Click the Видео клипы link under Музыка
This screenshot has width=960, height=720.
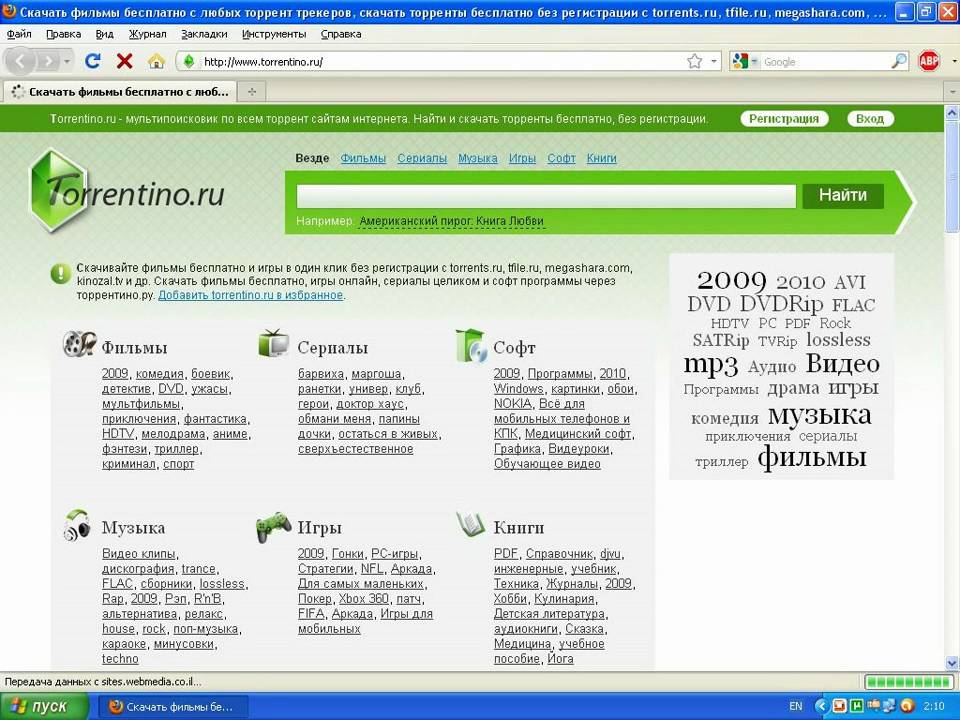(x=138, y=553)
